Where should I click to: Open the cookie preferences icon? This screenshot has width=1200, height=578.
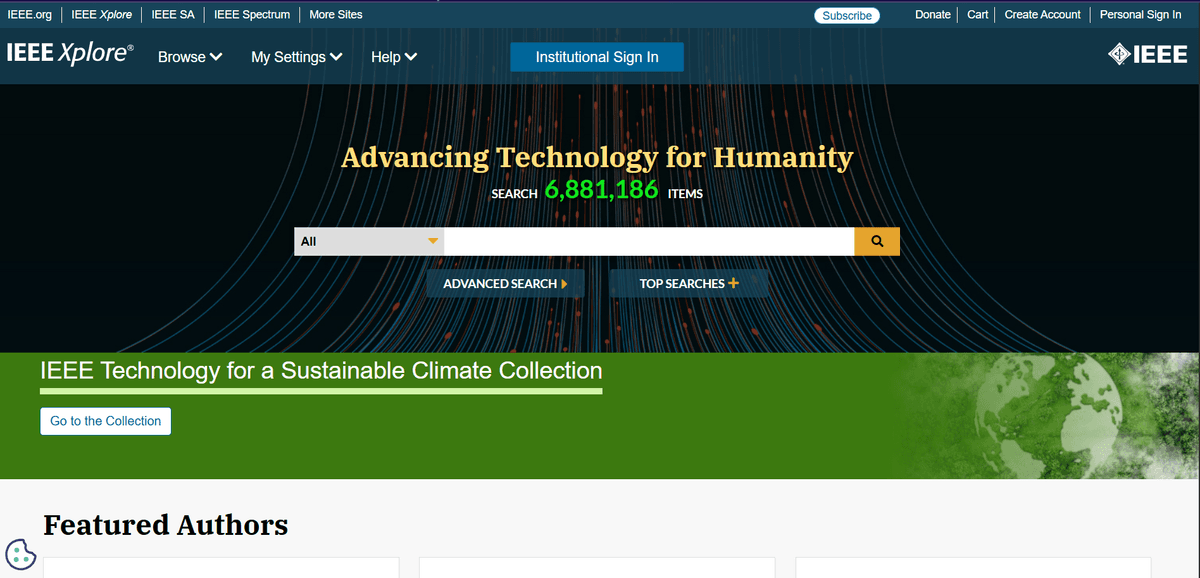pyautogui.click(x=21, y=553)
